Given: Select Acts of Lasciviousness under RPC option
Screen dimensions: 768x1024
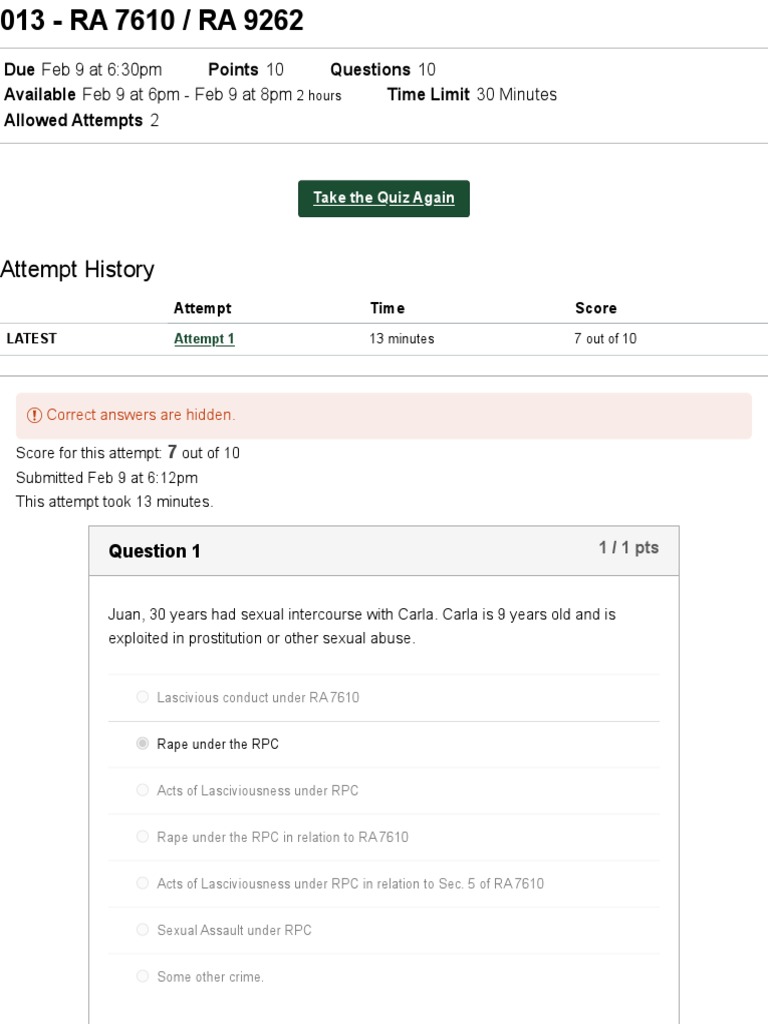Looking at the screenshot, I should 143,790.
